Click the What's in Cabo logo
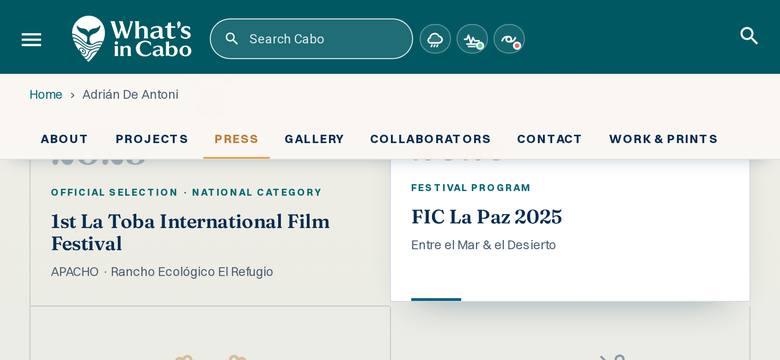This screenshot has width=780, height=360. point(131,38)
